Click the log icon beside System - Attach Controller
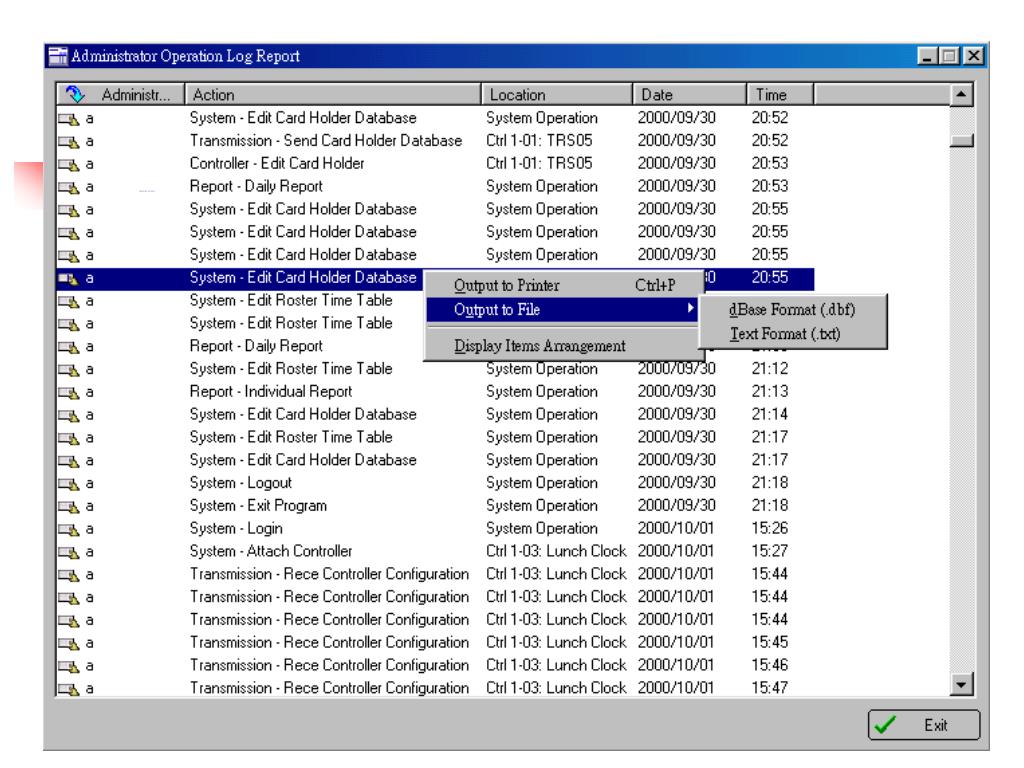This screenshot has width=1024, height=768. tap(69, 552)
